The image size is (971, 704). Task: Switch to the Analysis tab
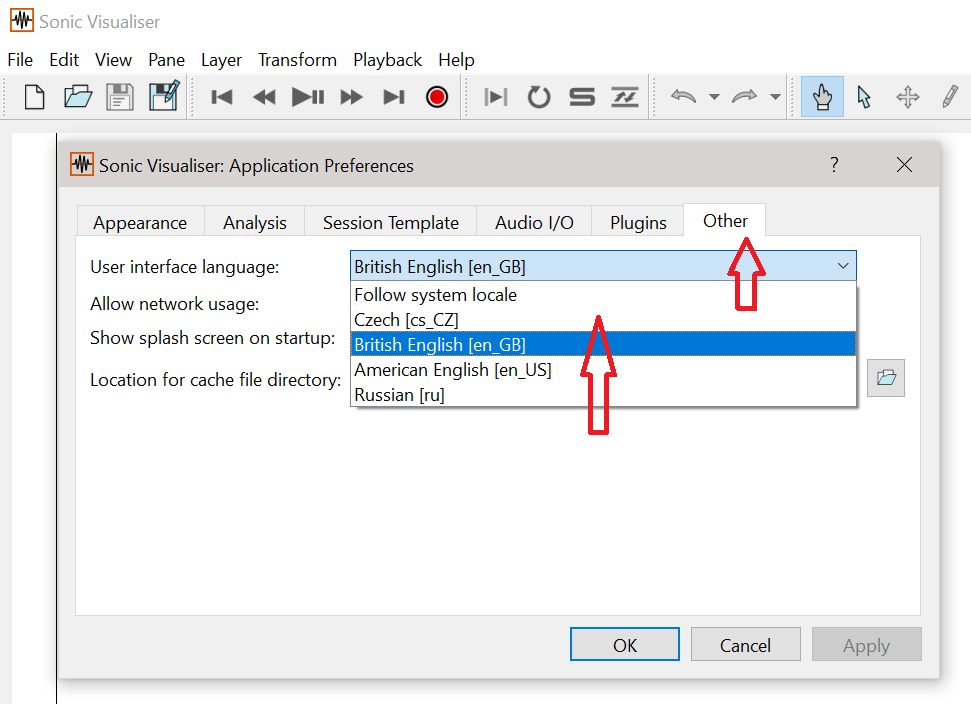coord(255,222)
